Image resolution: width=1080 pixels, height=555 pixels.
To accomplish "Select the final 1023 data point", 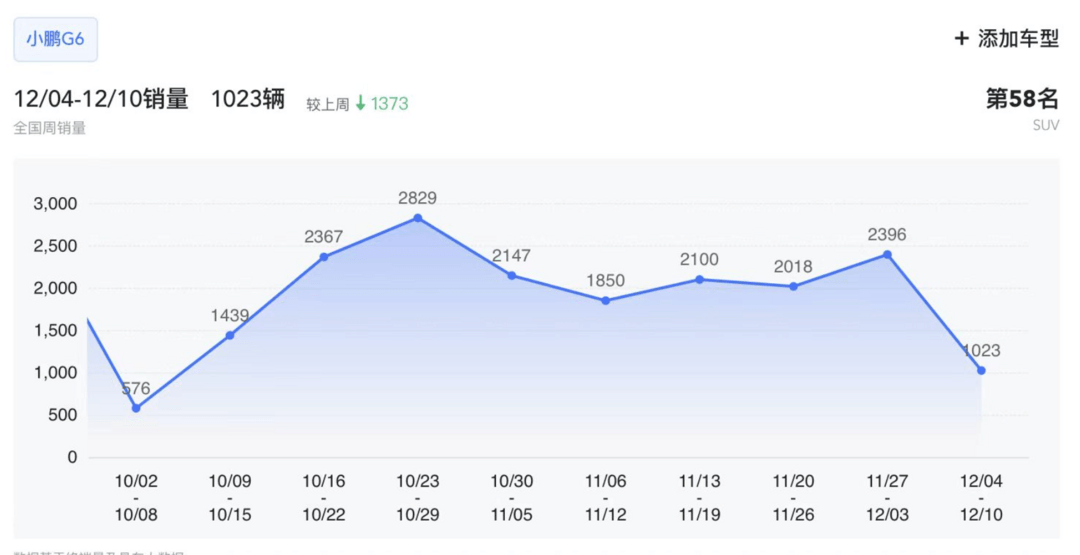I will (x=981, y=370).
